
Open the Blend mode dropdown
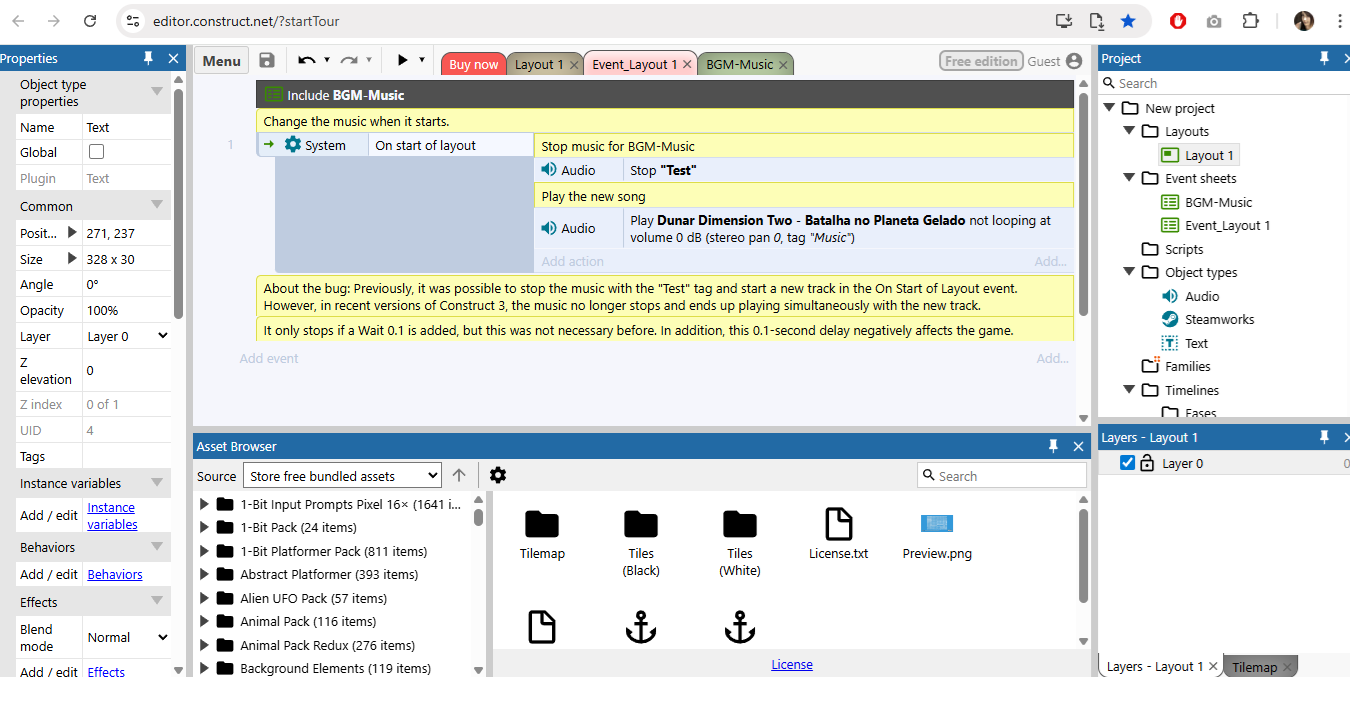pos(127,637)
